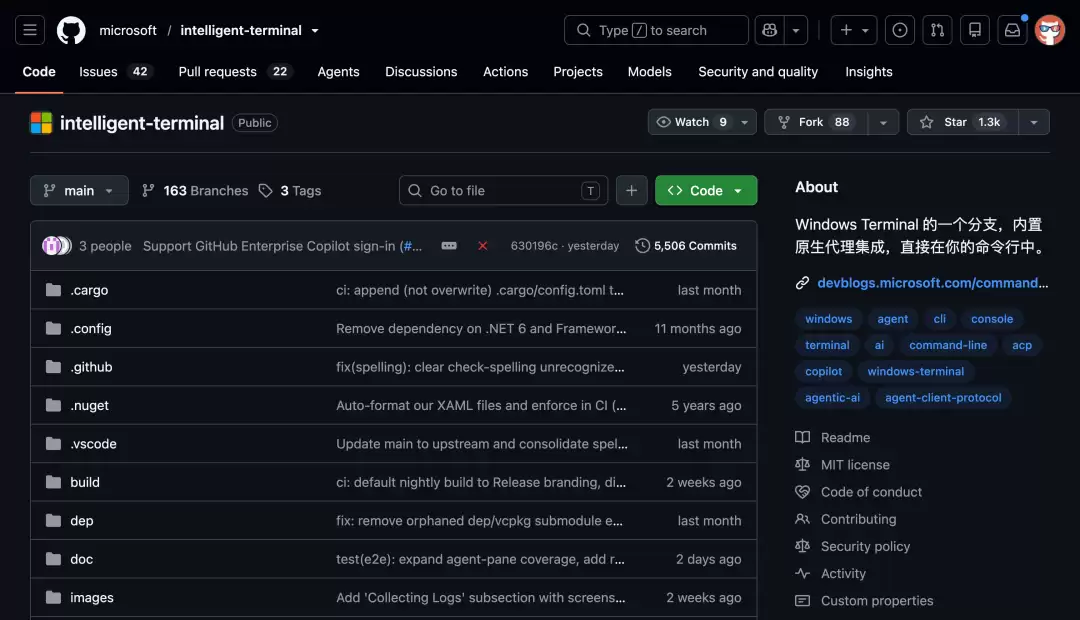Open the Contributing link

tap(858, 519)
